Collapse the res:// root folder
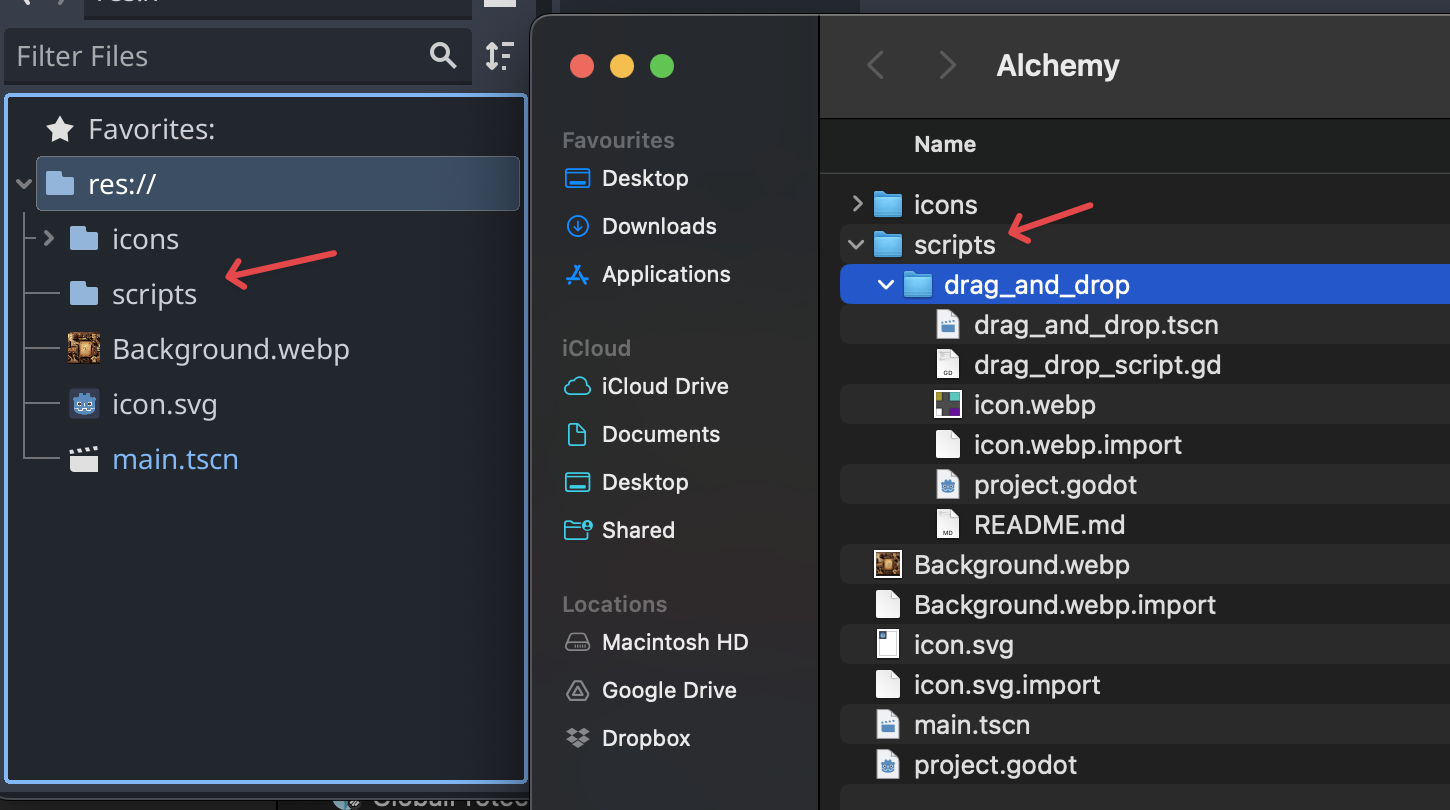 [x=24, y=184]
